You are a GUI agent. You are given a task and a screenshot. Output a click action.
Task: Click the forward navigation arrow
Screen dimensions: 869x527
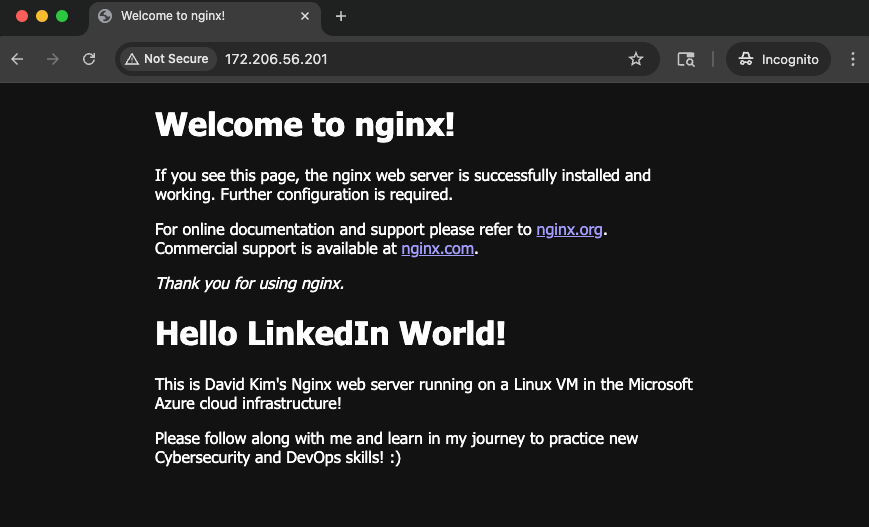pyautogui.click(x=53, y=59)
